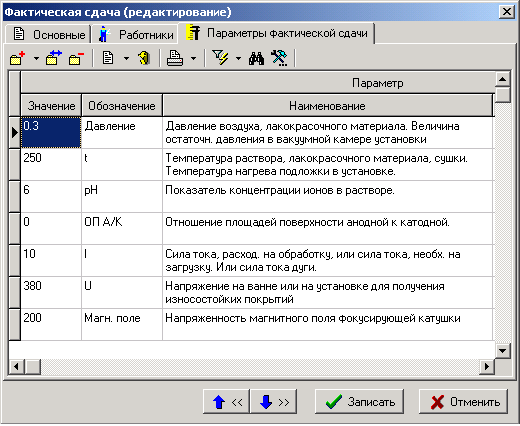Expand dropdown arrow next to printer icon

(194, 59)
